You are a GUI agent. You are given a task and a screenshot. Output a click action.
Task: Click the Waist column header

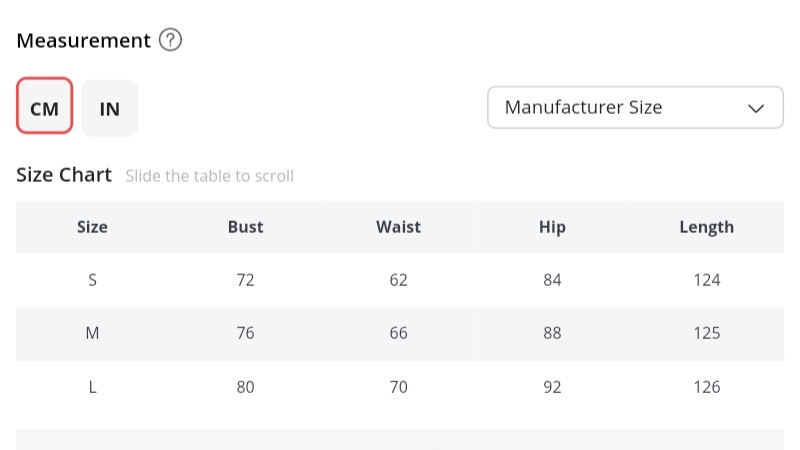point(398,227)
